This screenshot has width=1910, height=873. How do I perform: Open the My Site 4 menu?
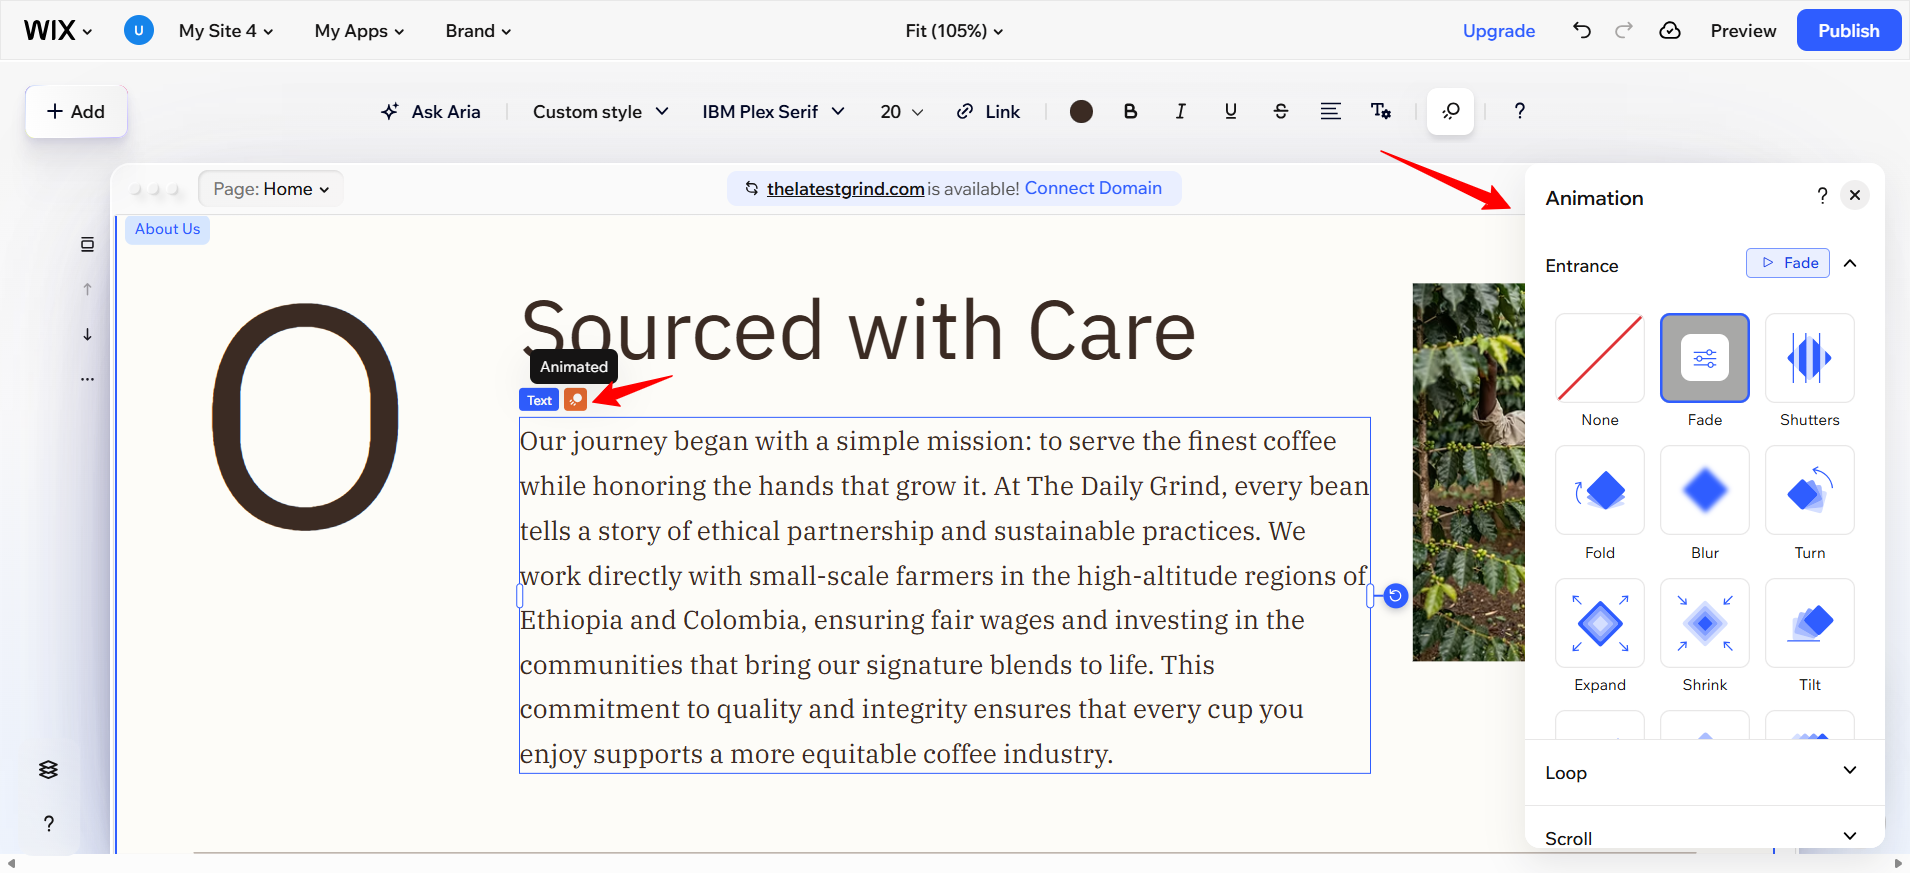[x=226, y=30]
